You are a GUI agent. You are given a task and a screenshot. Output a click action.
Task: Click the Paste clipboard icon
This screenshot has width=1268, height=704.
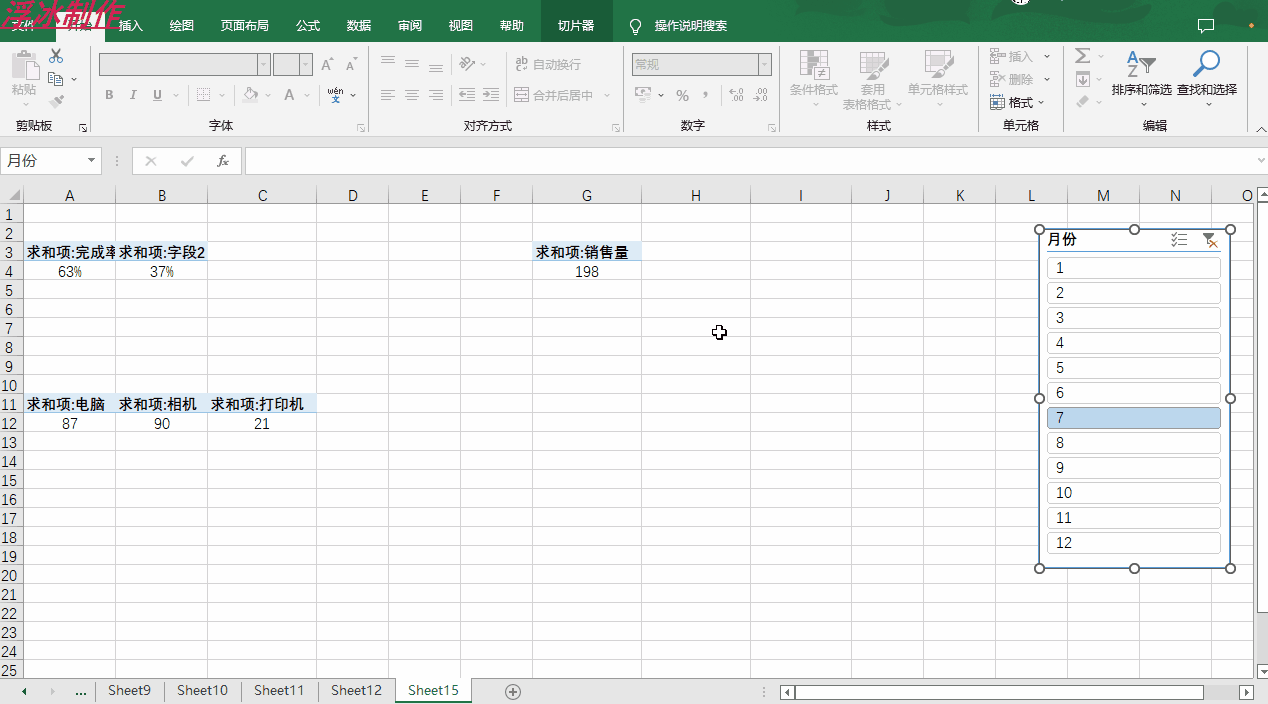point(24,66)
